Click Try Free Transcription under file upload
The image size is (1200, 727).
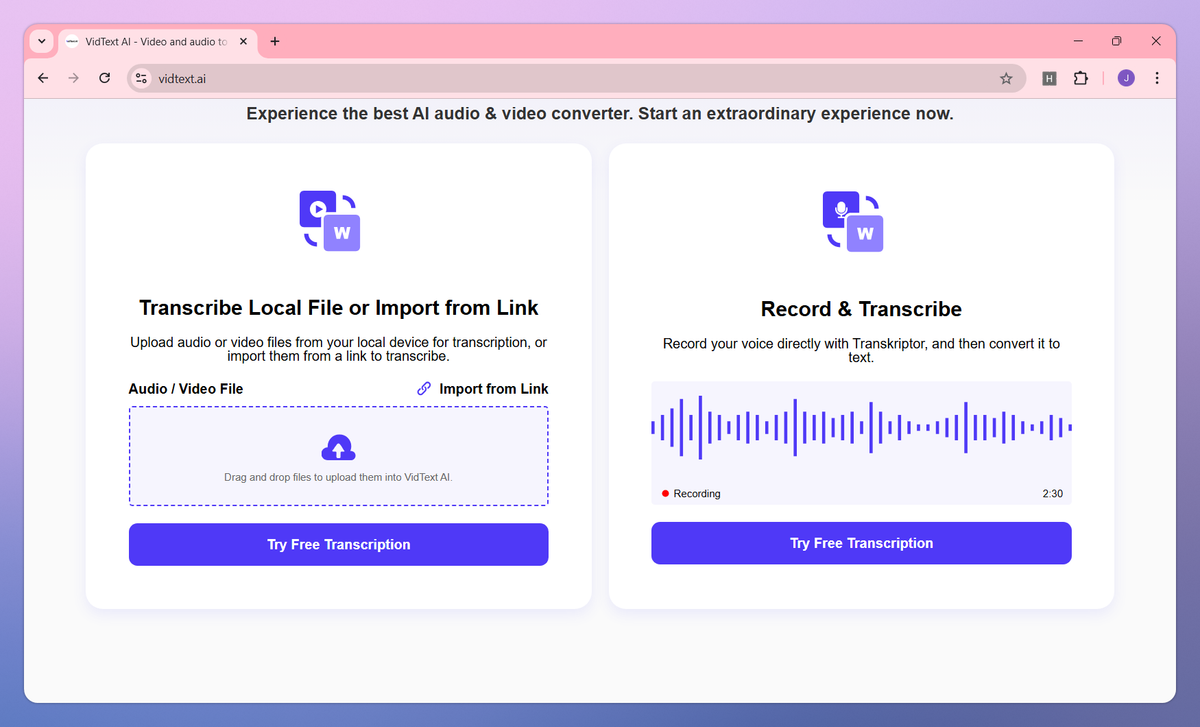coord(339,544)
